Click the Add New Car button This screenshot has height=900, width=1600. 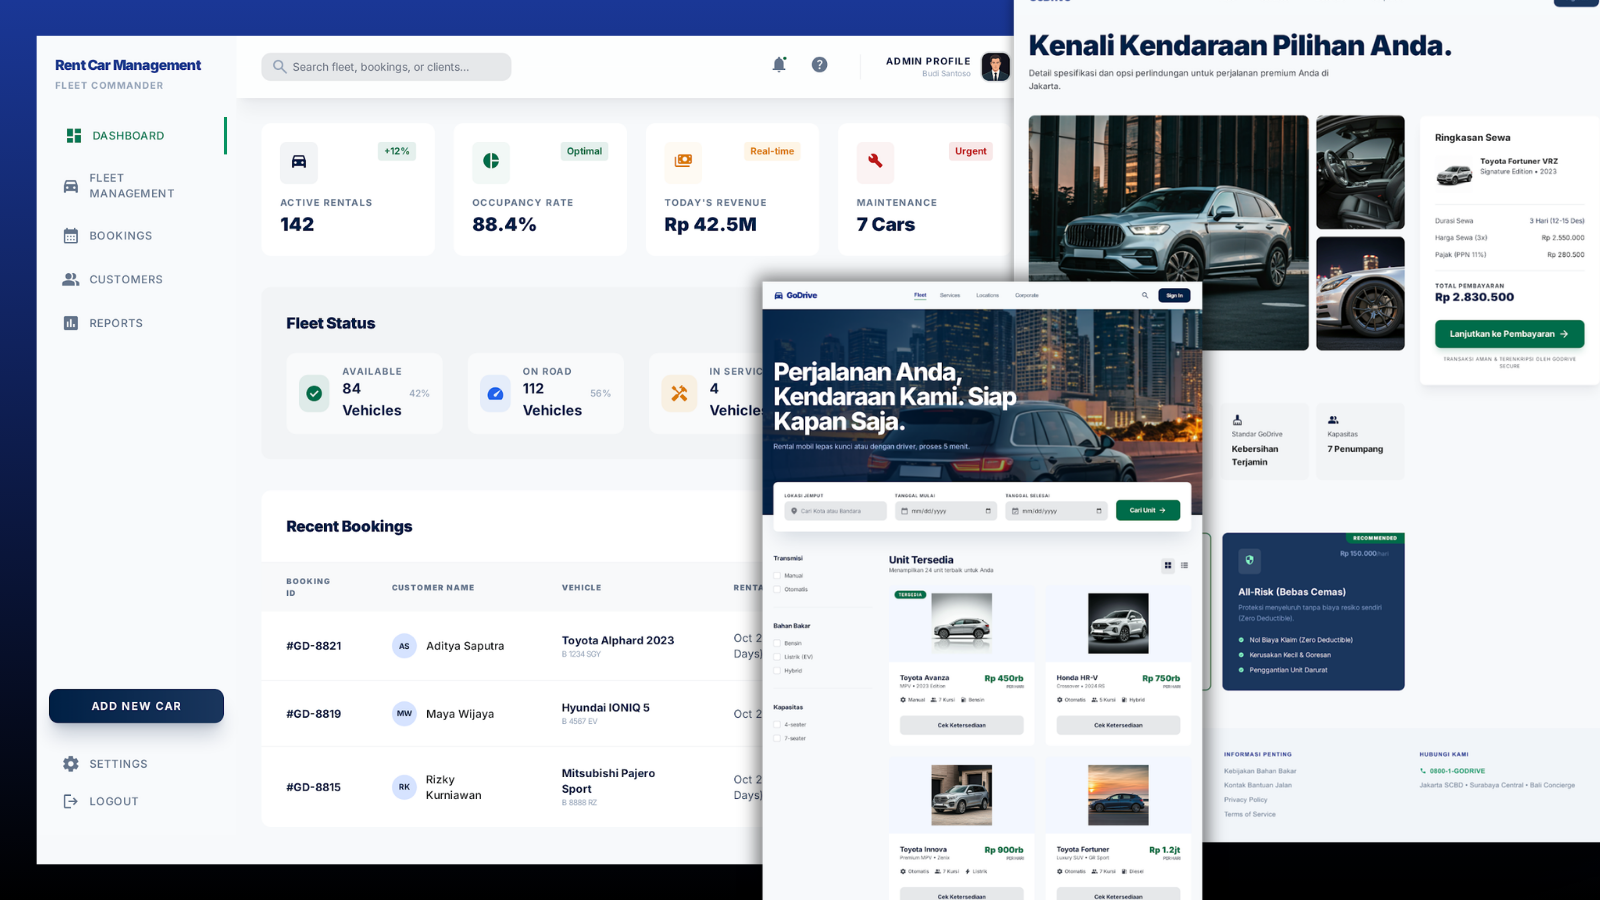tap(136, 706)
